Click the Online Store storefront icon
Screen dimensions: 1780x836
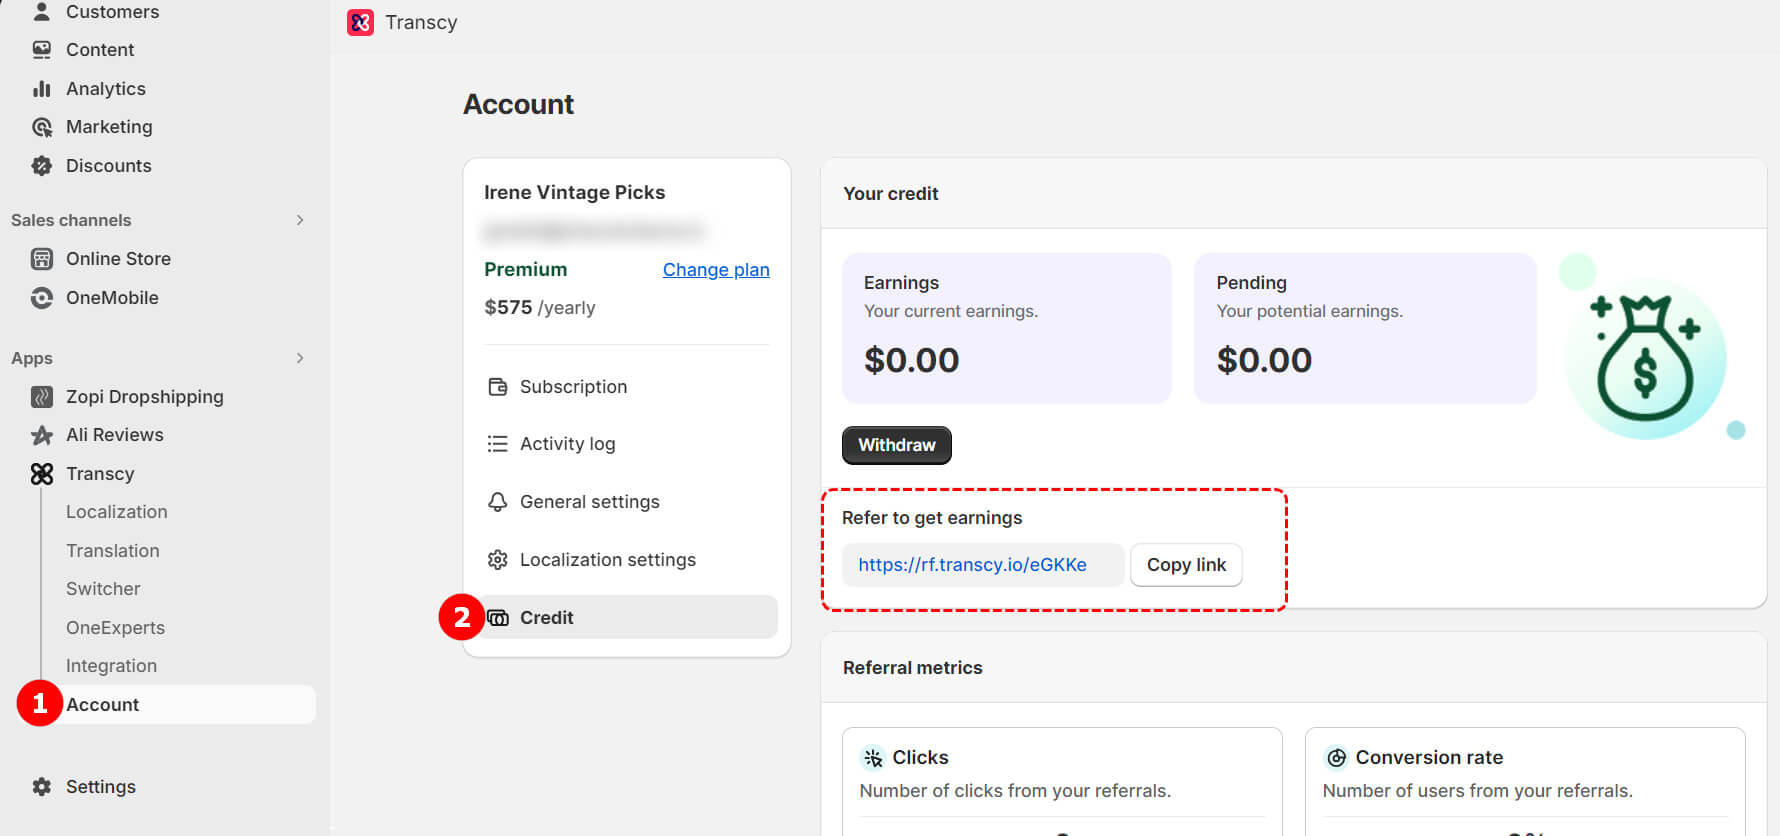(x=42, y=259)
